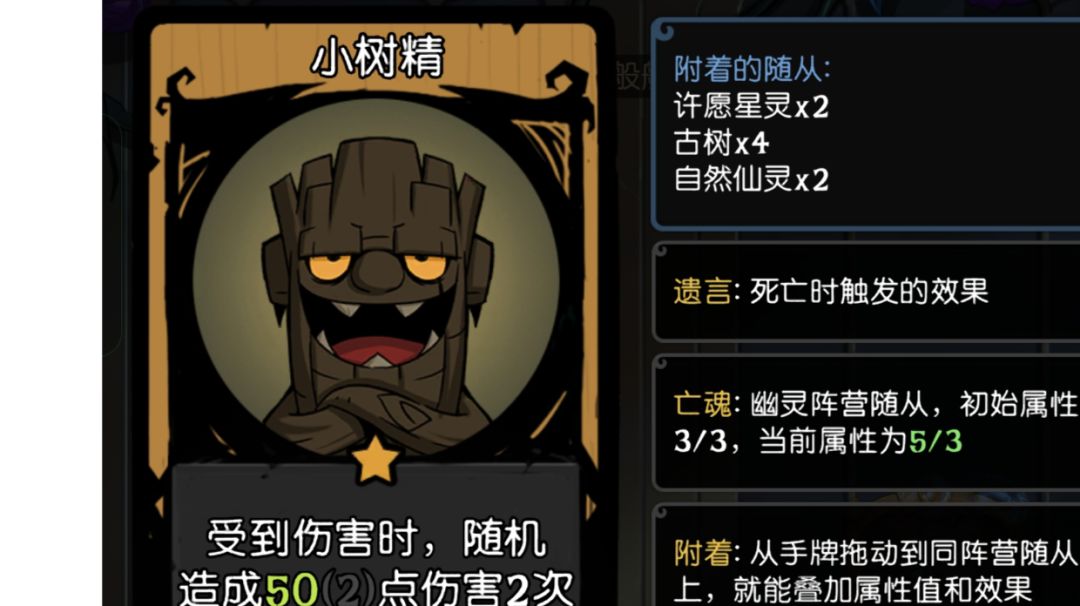Screen dimensions: 1080x606
Task: Click the gold star on the card
Action: (375, 458)
